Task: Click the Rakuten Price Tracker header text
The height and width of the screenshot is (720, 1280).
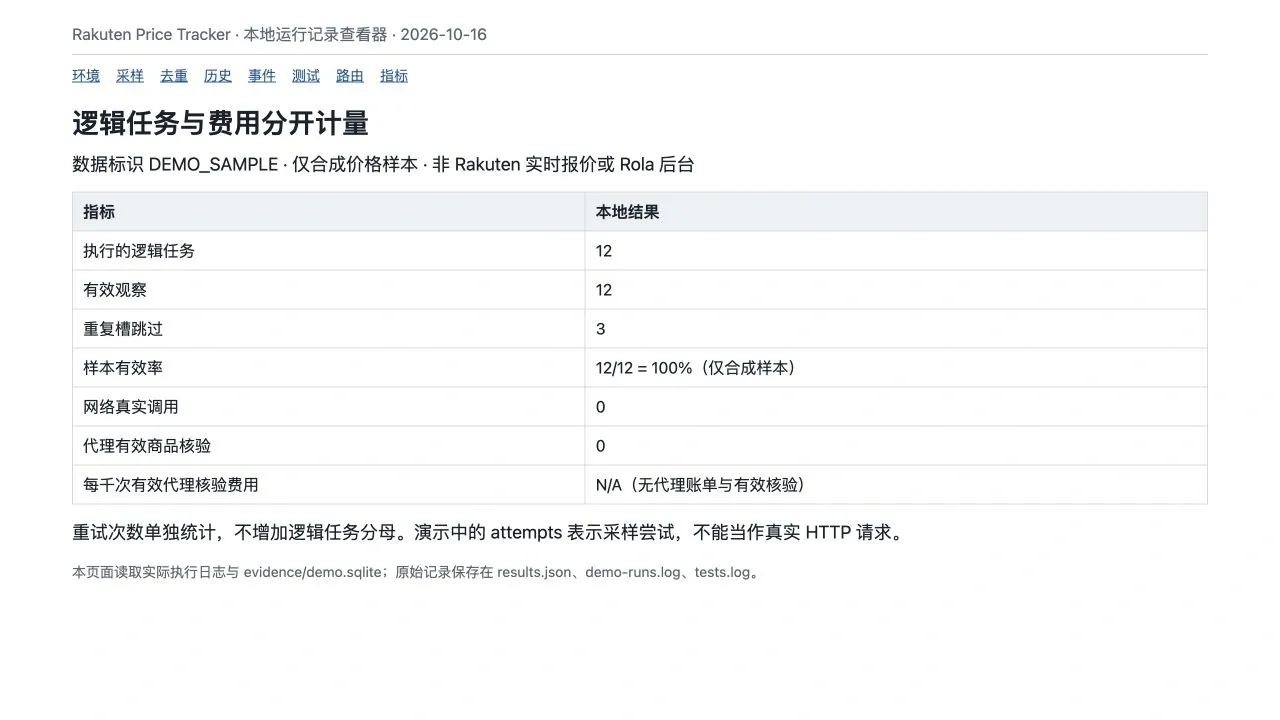Action: [x=151, y=34]
